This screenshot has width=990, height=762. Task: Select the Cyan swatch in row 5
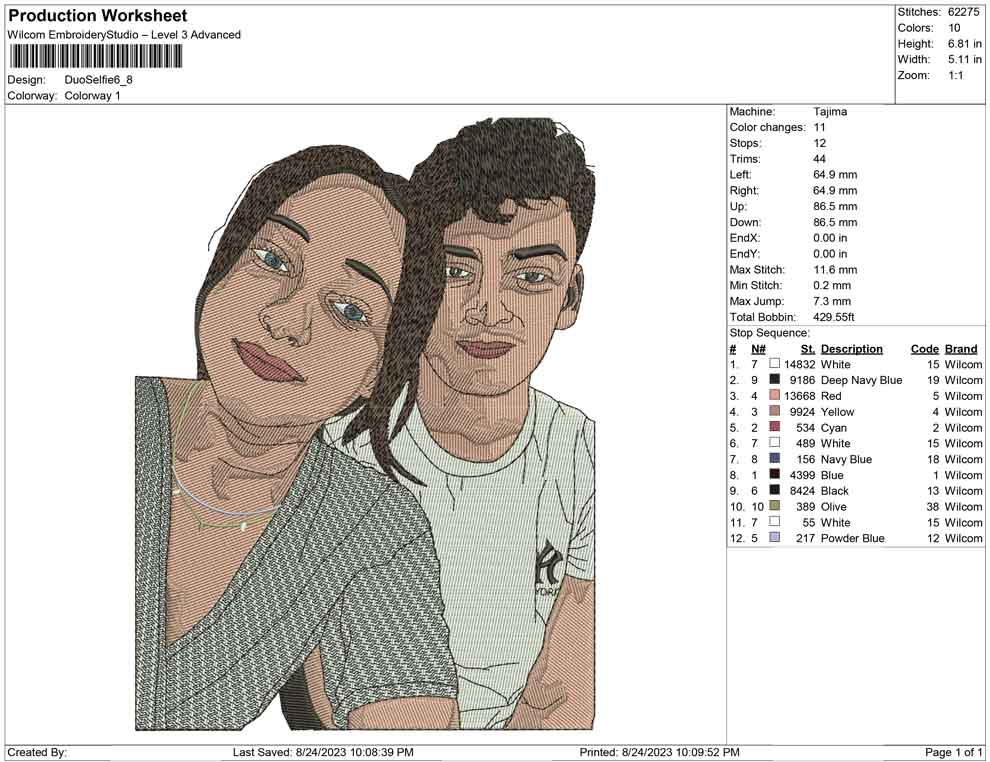(x=773, y=427)
